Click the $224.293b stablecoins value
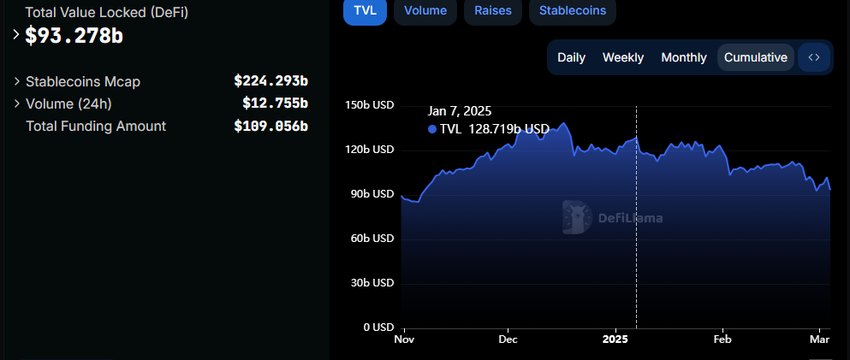 [271, 81]
